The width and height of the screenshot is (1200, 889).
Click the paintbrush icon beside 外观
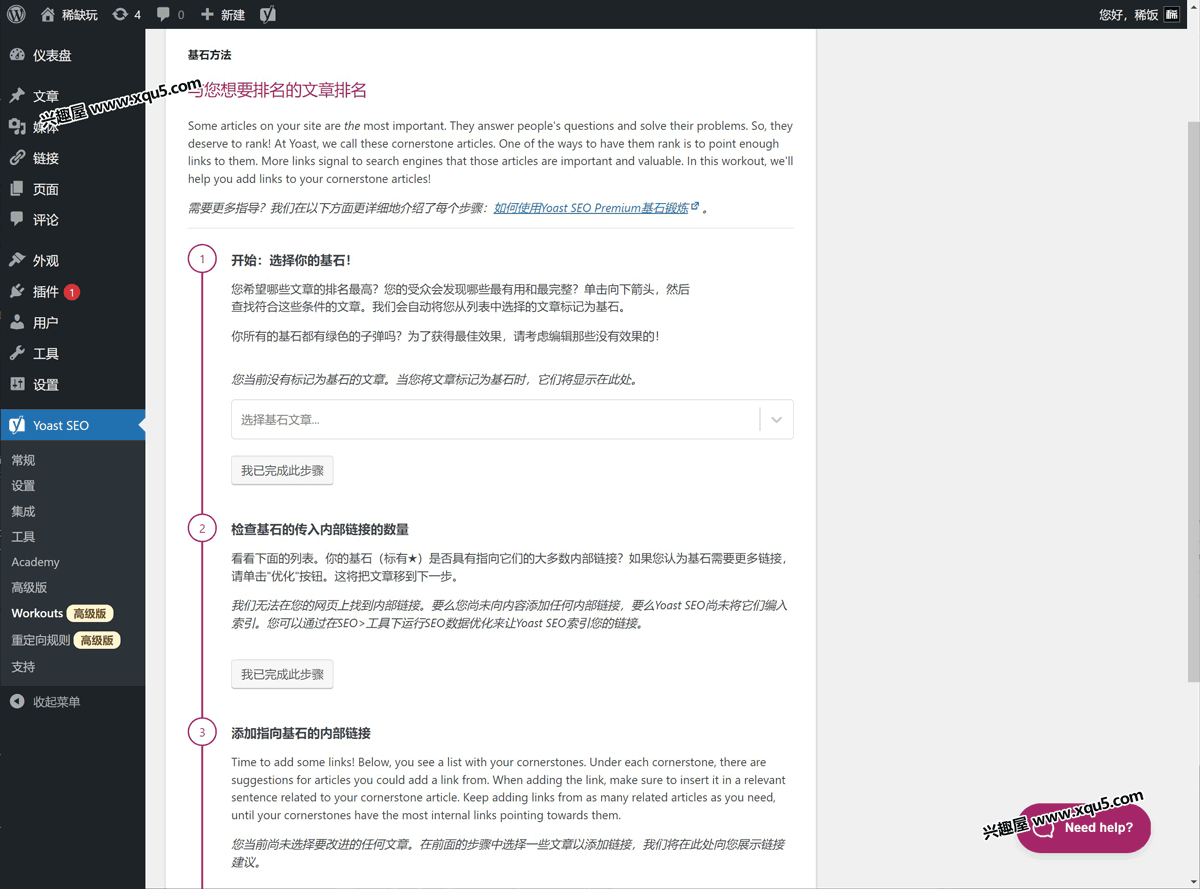(17, 260)
